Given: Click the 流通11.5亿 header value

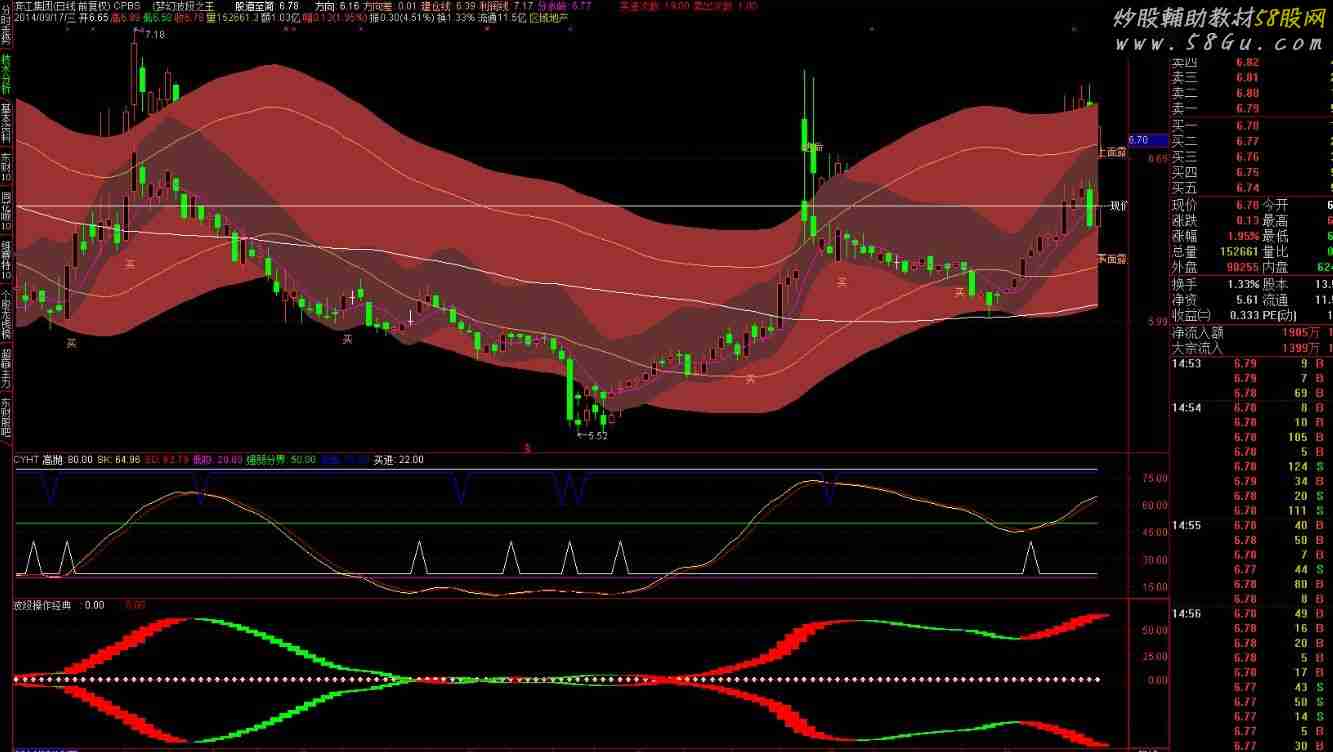Looking at the screenshot, I should click(x=500, y=18).
